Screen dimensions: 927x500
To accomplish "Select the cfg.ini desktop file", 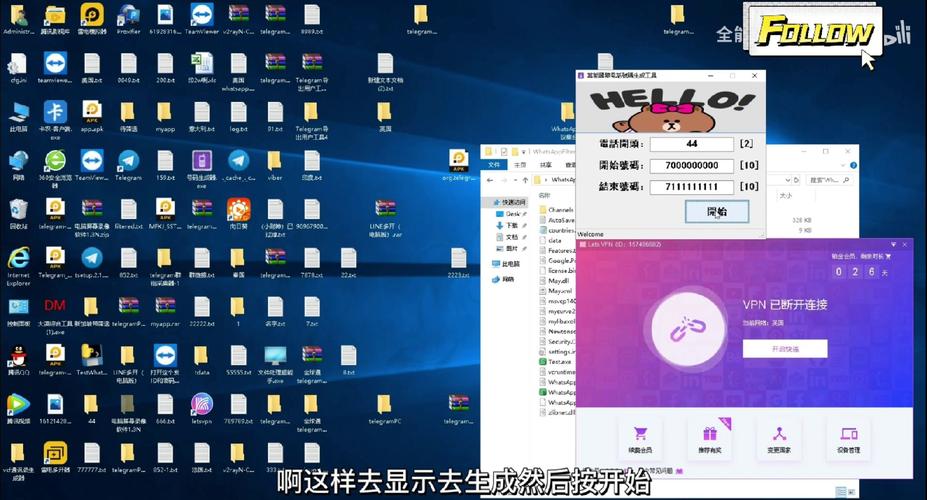I will (18, 69).
